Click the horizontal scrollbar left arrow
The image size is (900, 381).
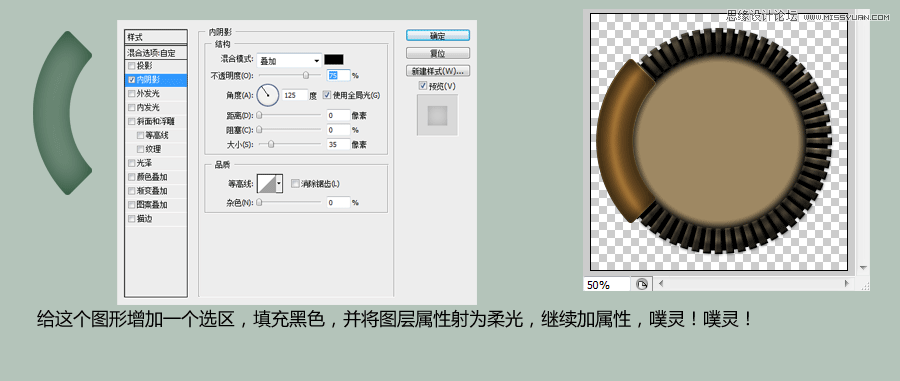tap(660, 283)
